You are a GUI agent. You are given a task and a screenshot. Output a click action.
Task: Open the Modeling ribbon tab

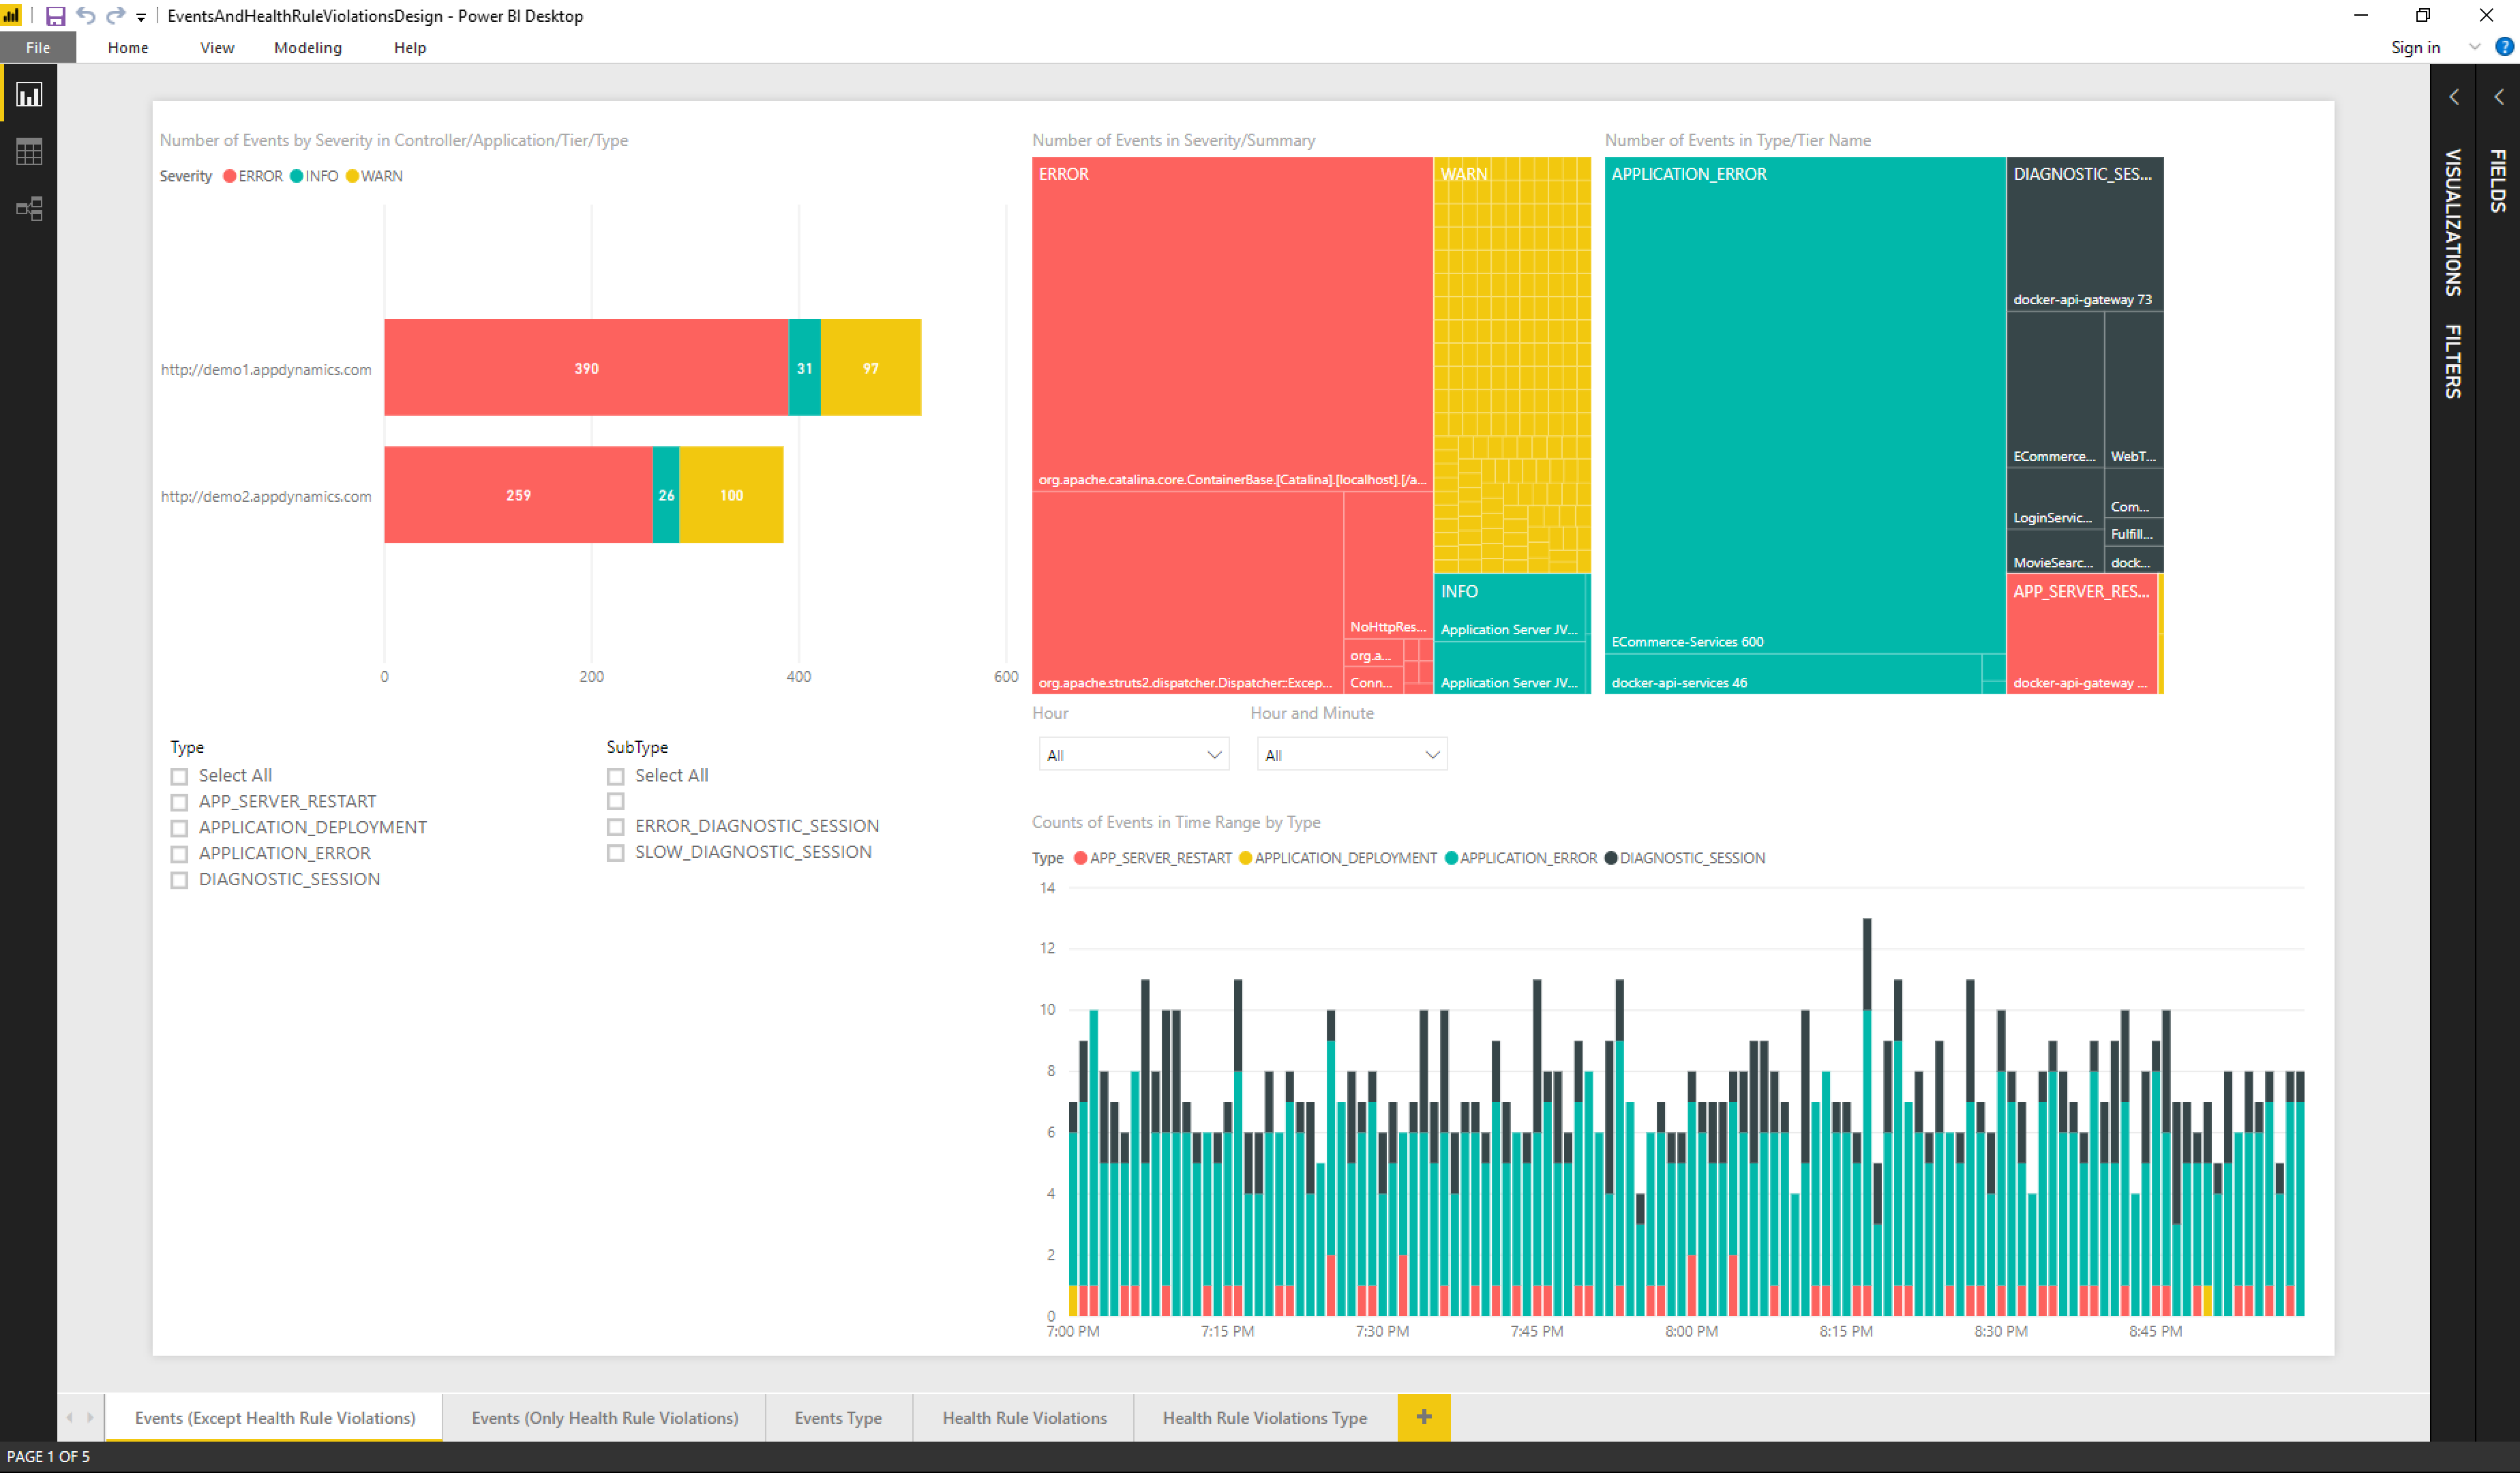(x=307, y=47)
